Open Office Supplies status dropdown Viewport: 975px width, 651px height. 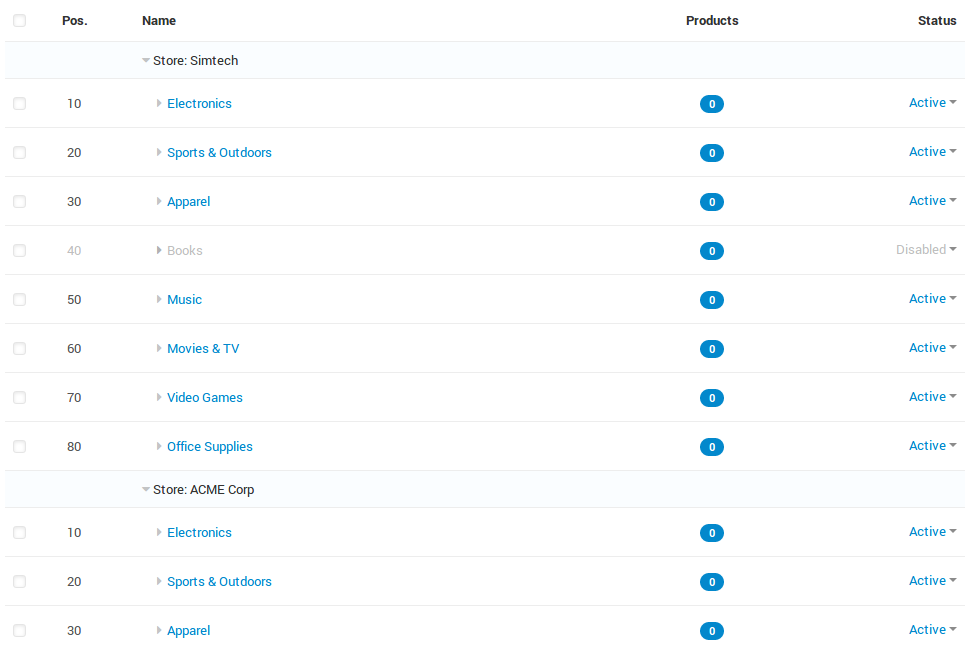click(933, 446)
